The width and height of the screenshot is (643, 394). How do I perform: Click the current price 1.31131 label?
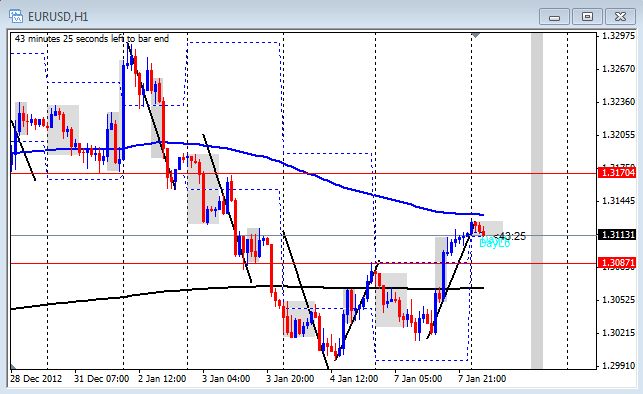click(x=617, y=235)
